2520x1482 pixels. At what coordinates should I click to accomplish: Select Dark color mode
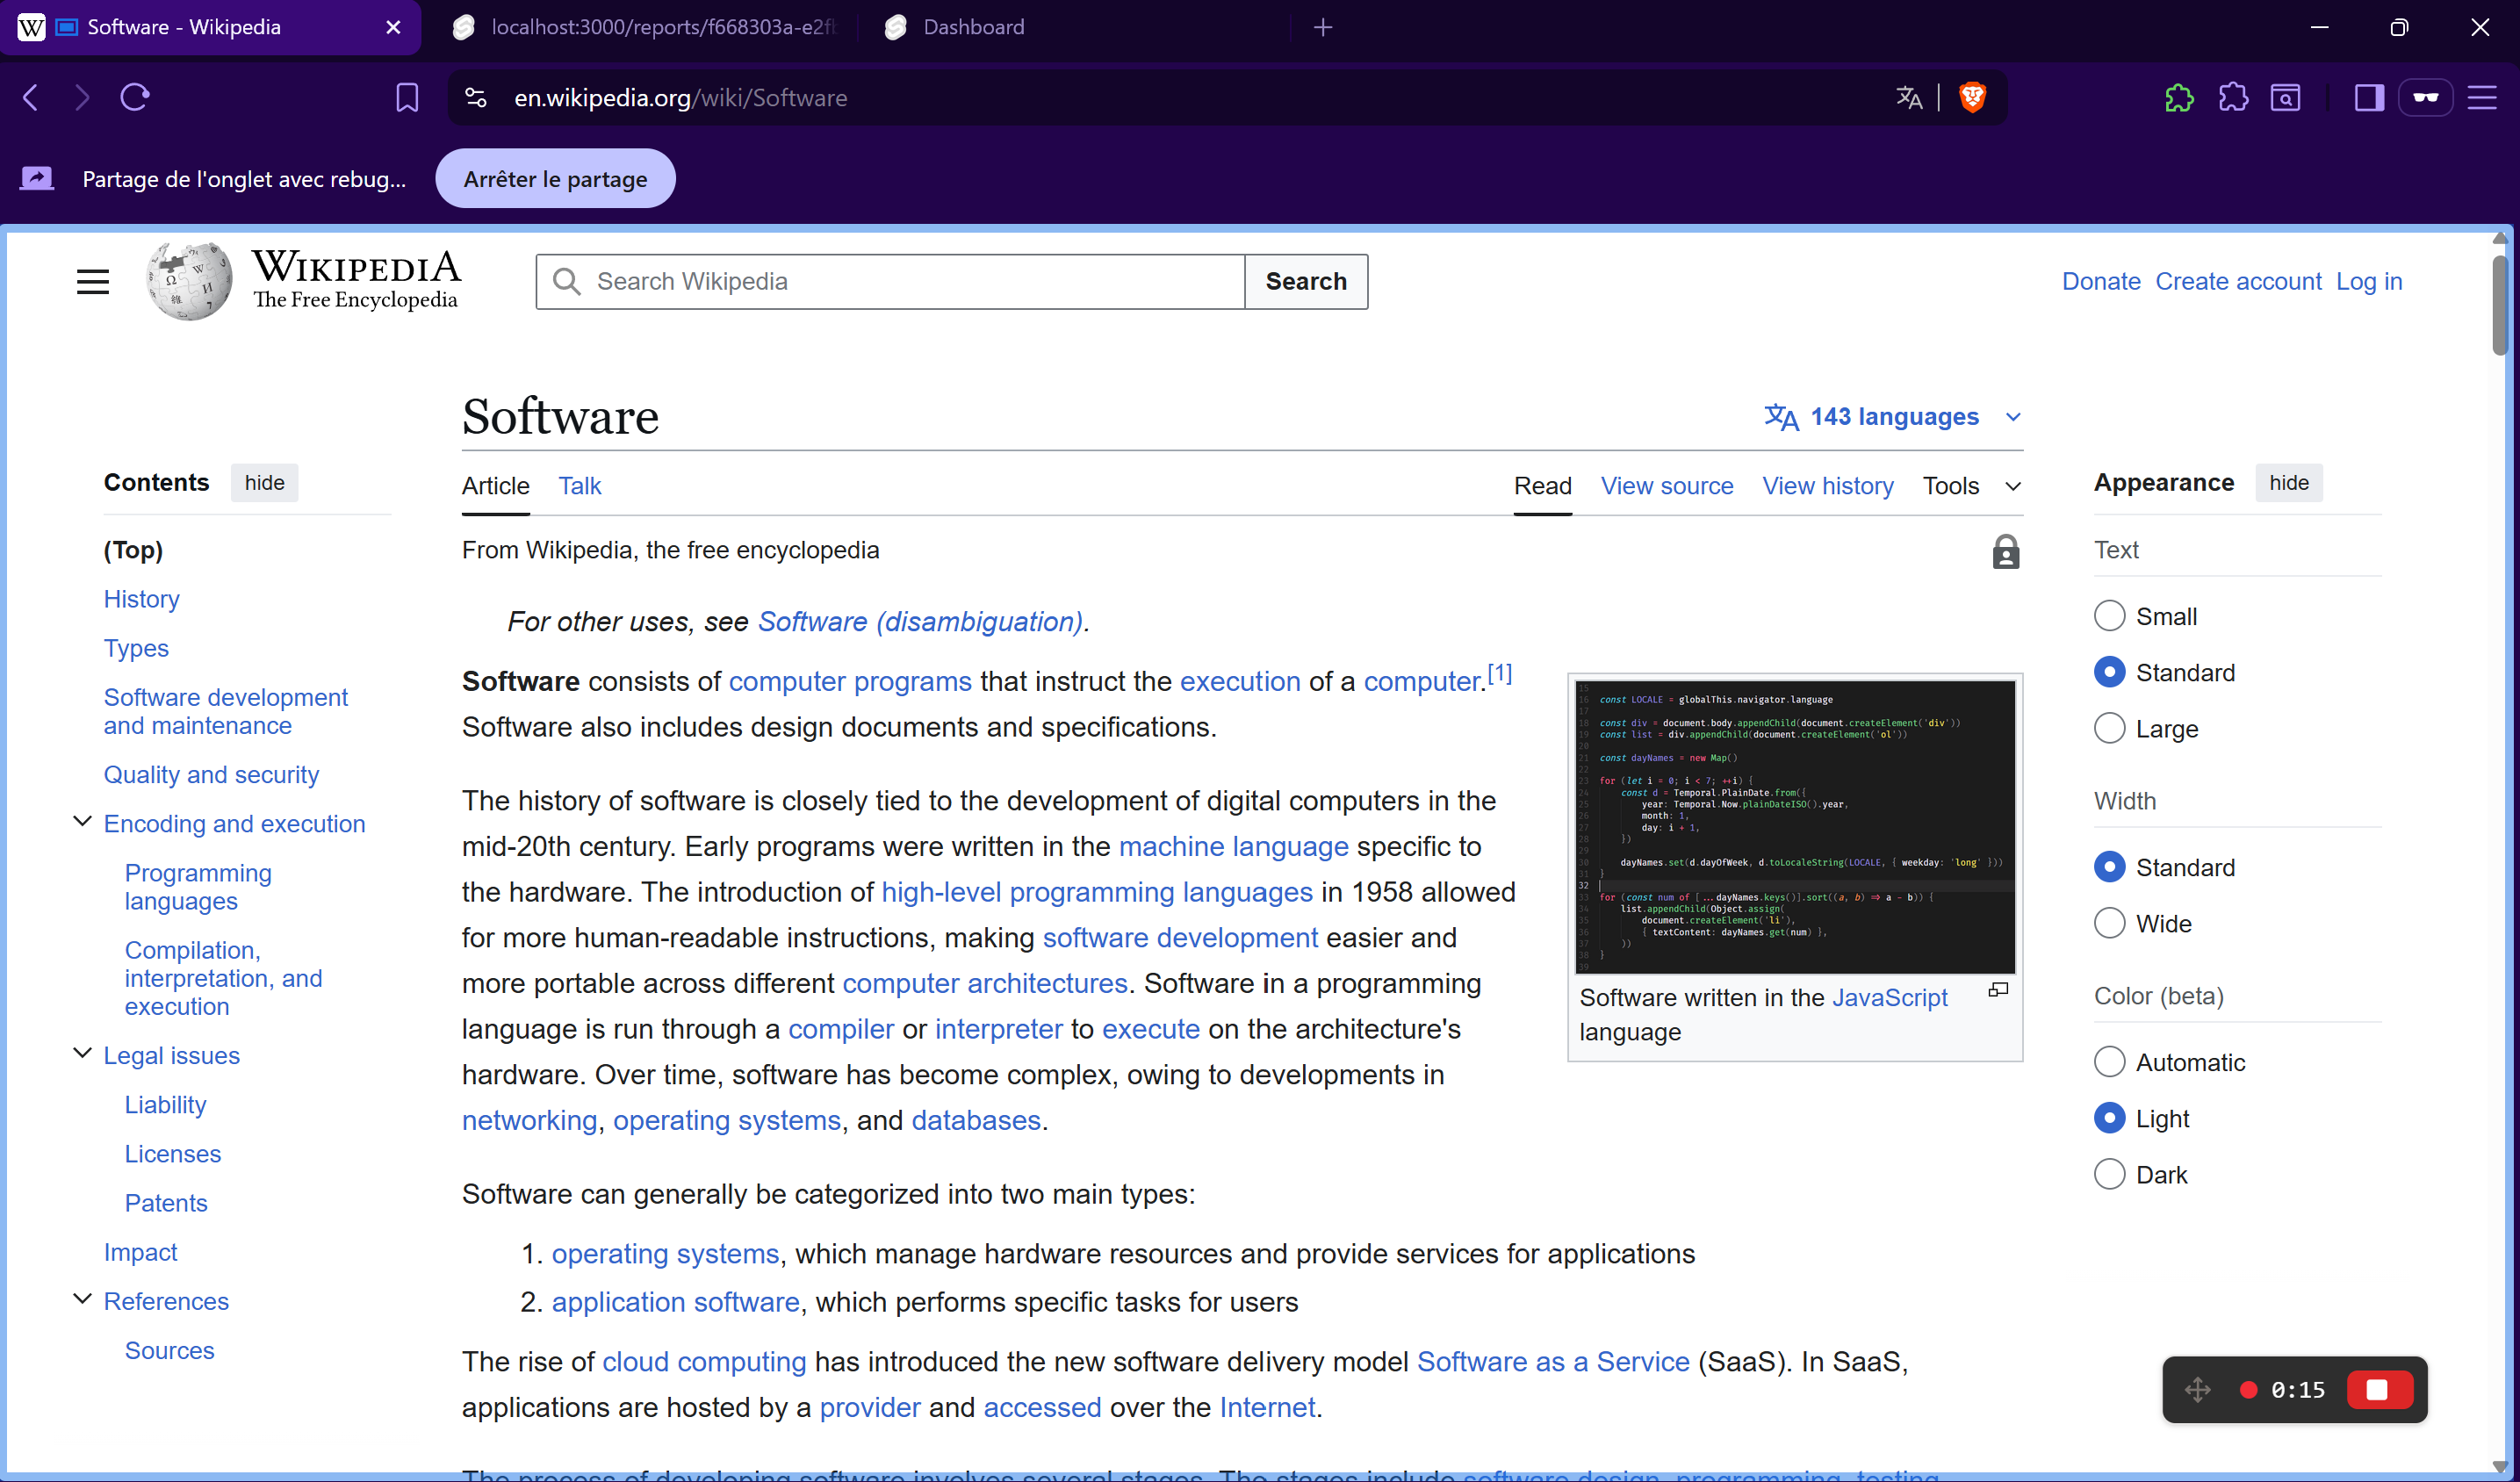coord(2109,1174)
